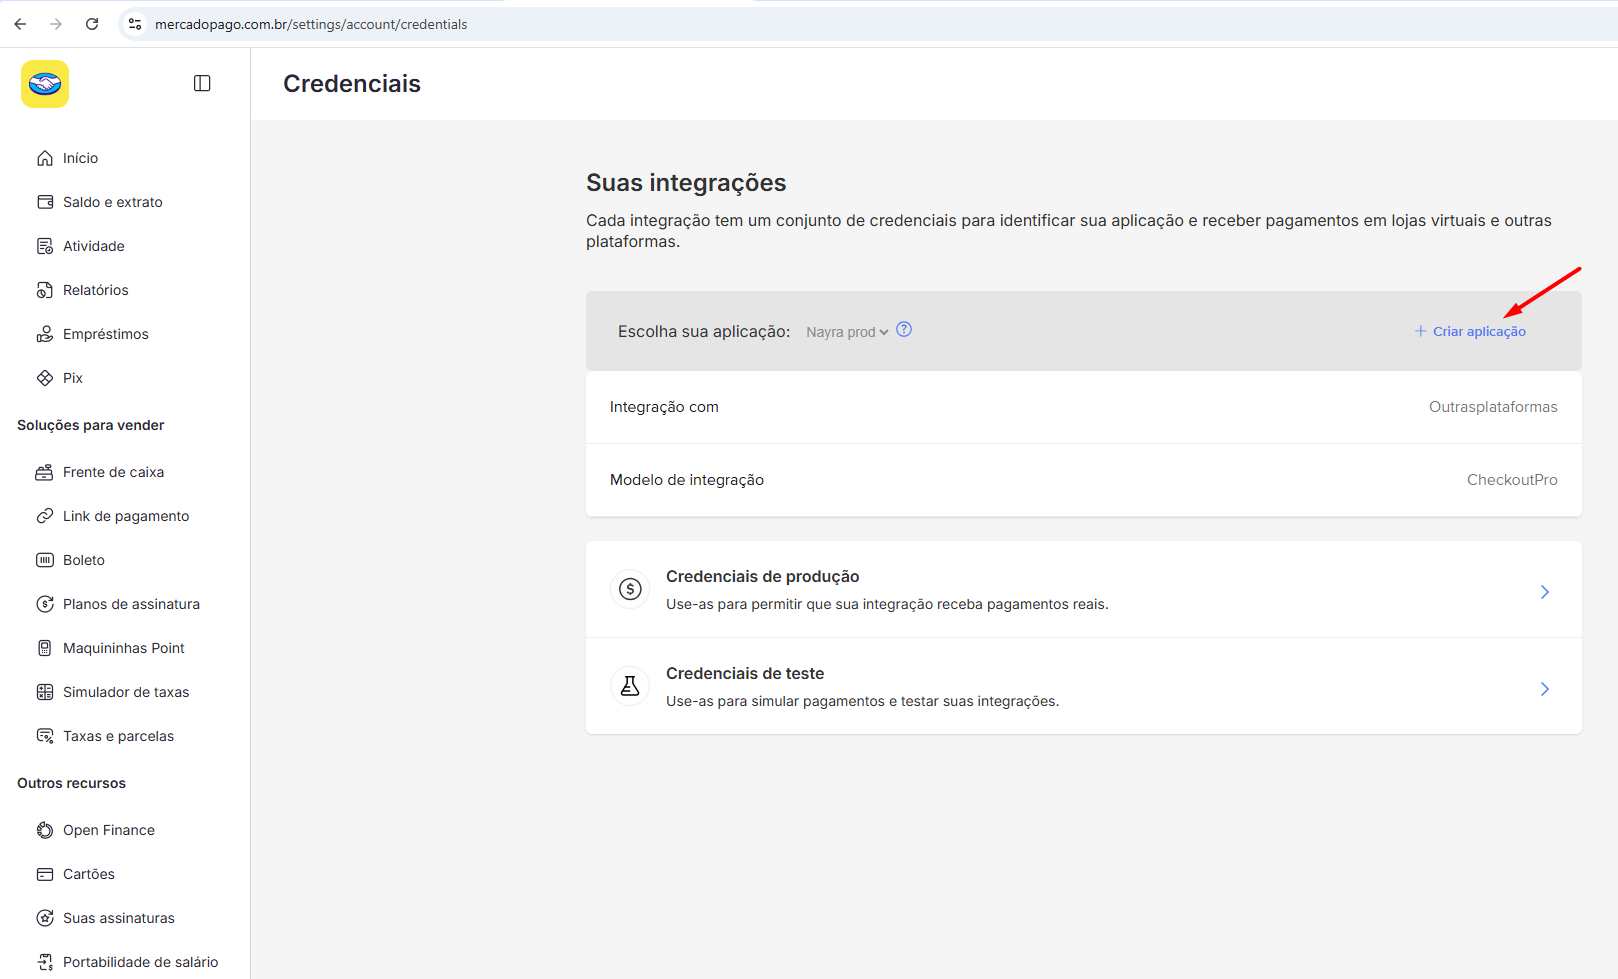Open Planos de assinatura entry
This screenshot has width=1618, height=979.
131,604
